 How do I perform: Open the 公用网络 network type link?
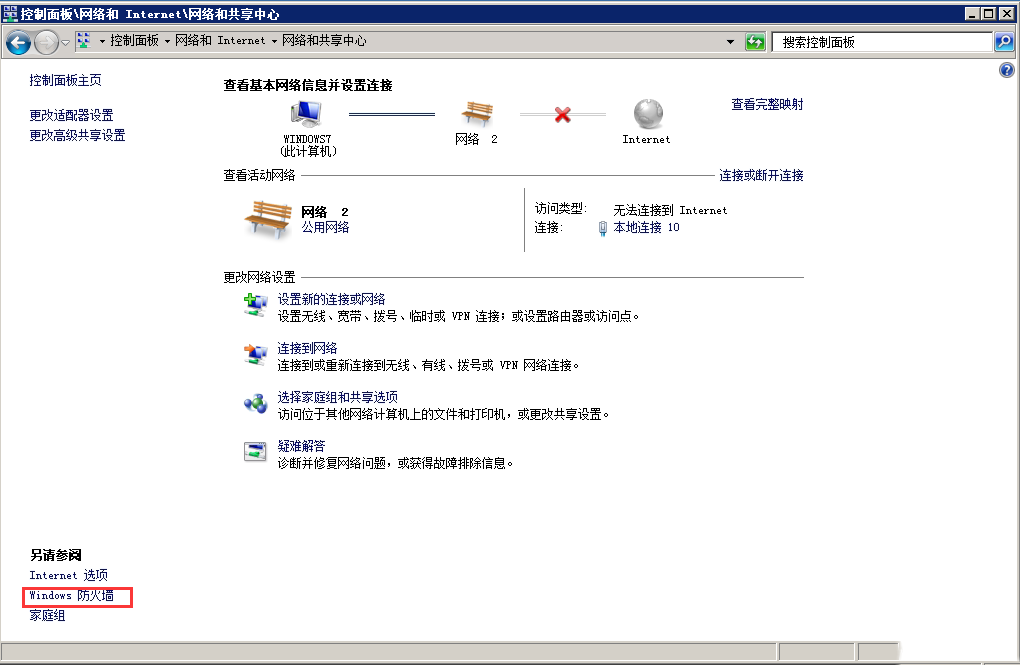[325, 227]
